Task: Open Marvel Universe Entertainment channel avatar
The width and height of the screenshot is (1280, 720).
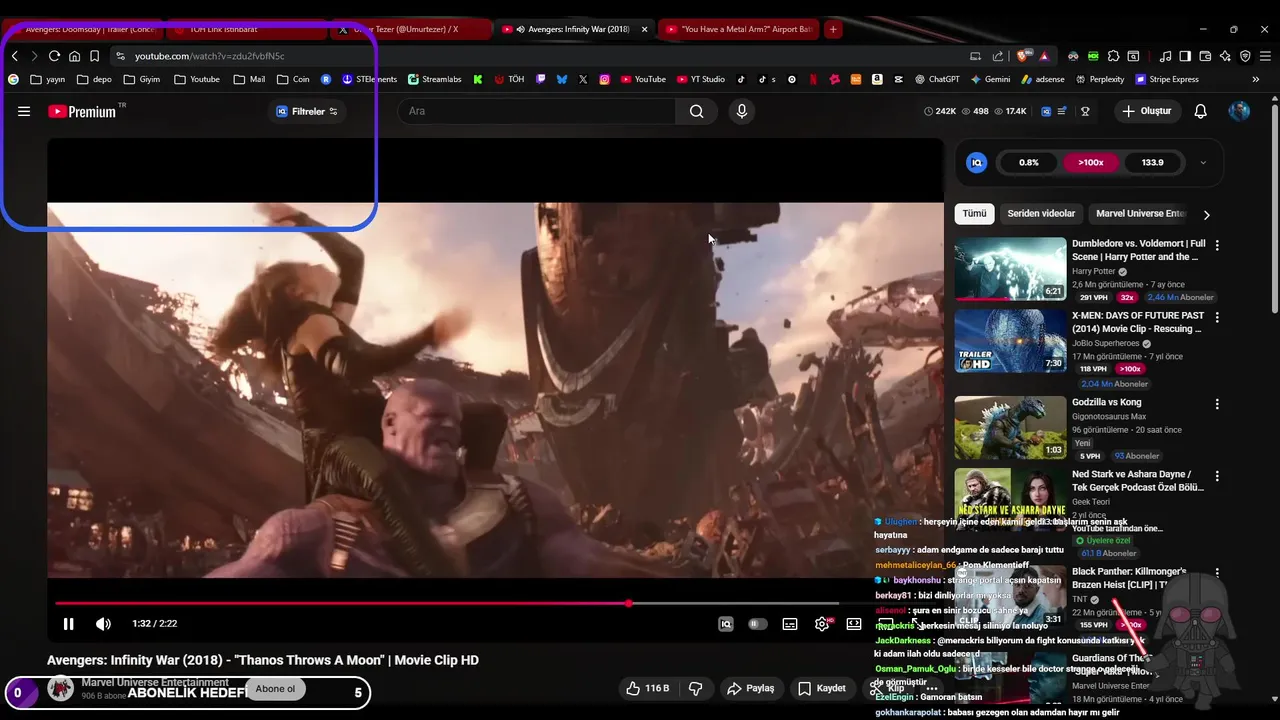Action: (x=60, y=688)
